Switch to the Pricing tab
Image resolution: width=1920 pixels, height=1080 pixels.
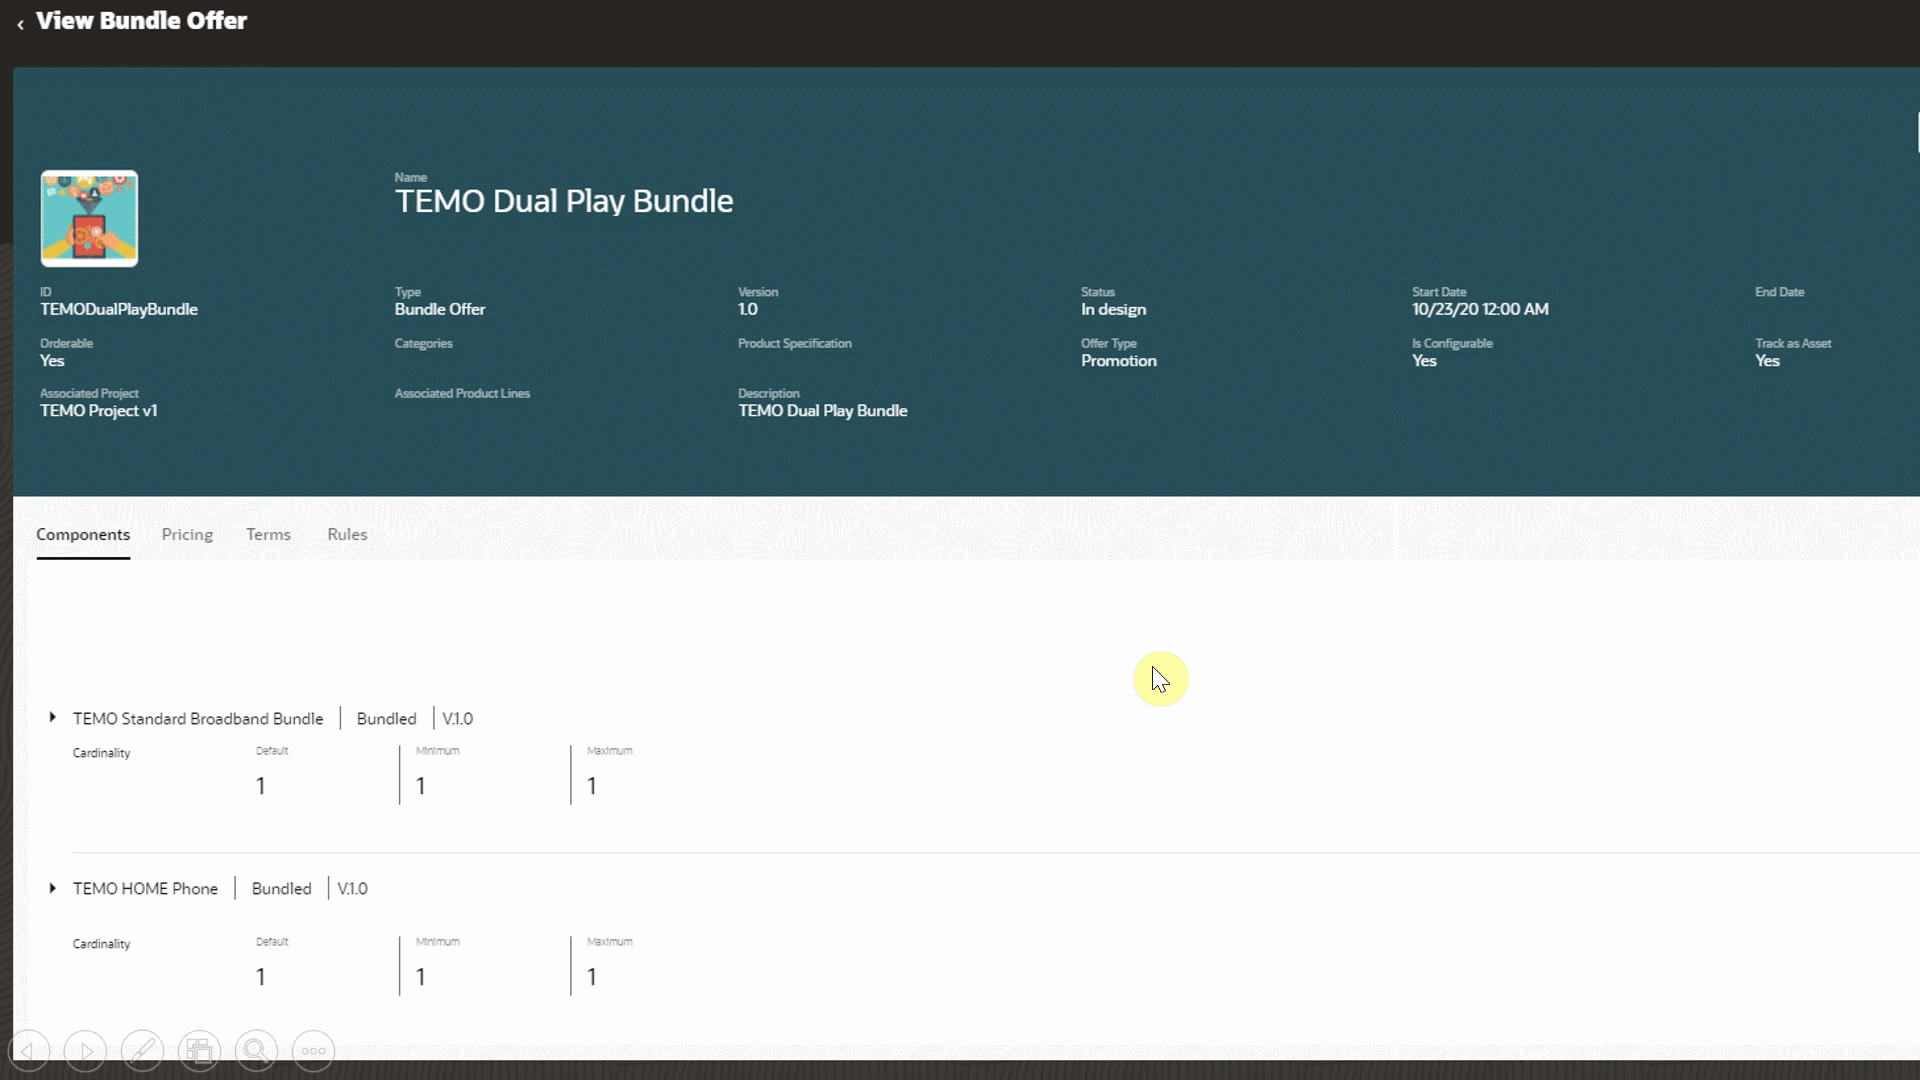pyautogui.click(x=187, y=534)
